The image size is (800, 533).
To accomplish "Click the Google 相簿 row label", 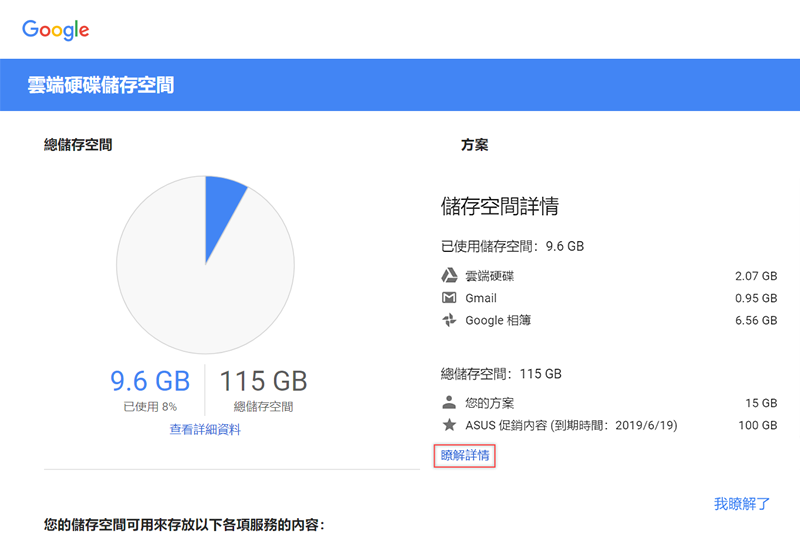I will click(x=498, y=320).
